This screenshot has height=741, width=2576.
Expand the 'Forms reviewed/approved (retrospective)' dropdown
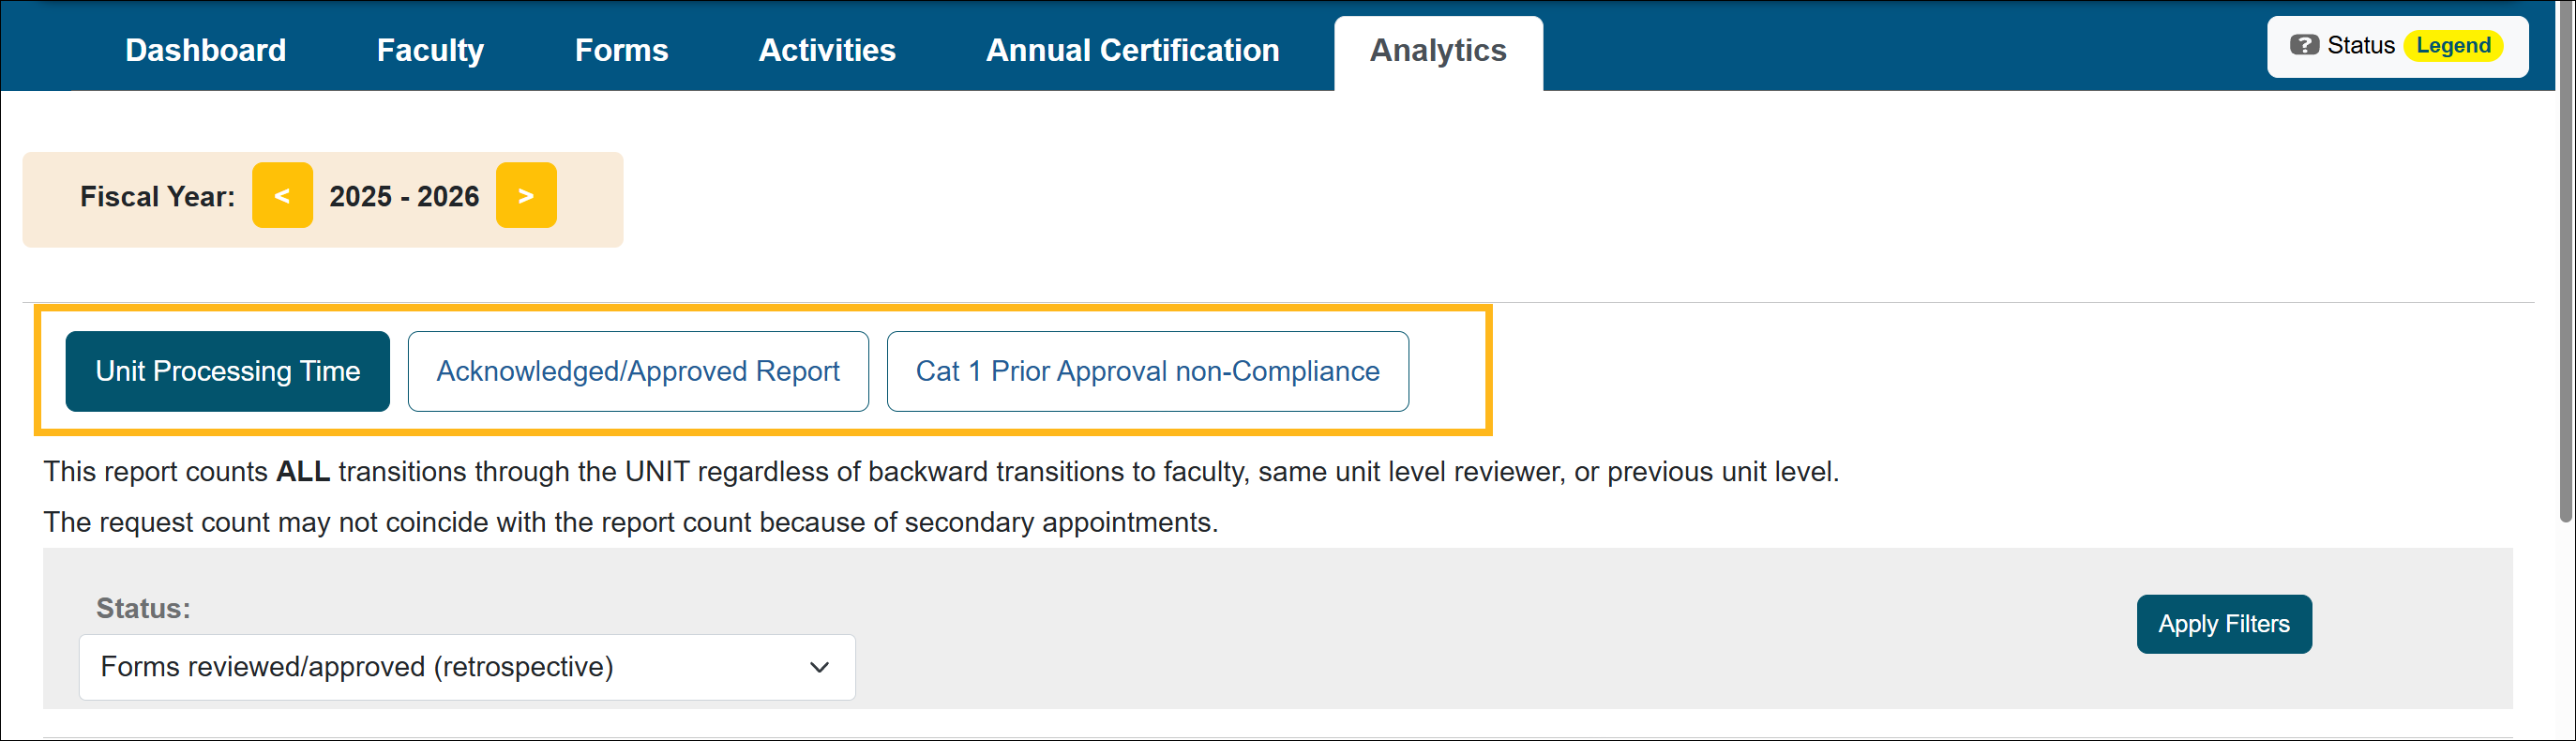[466, 667]
